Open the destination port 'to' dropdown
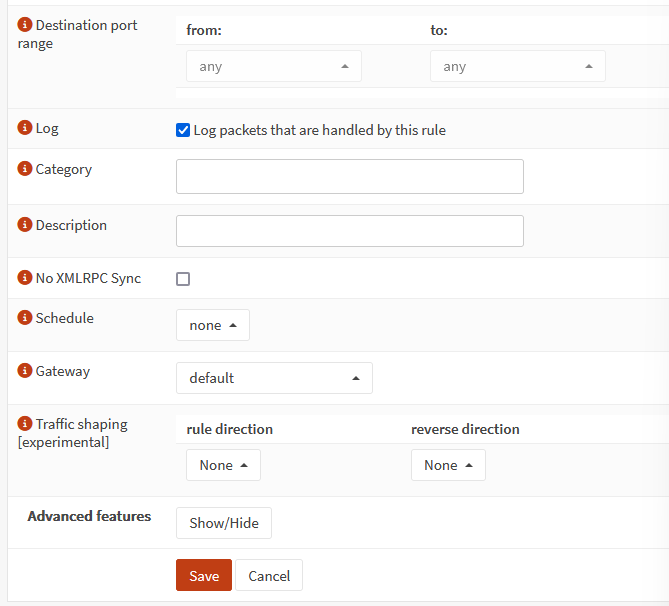 click(x=517, y=66)
